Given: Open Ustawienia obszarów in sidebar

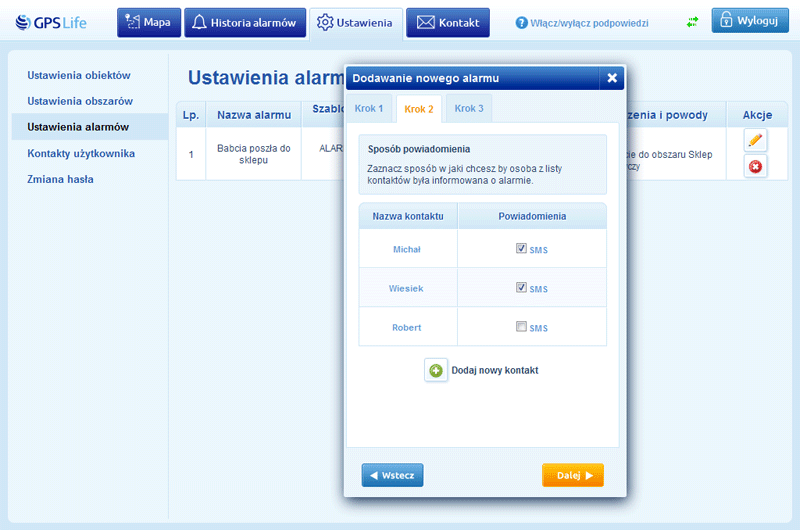Looking at the screenshot, I should (x=80, y=101).
